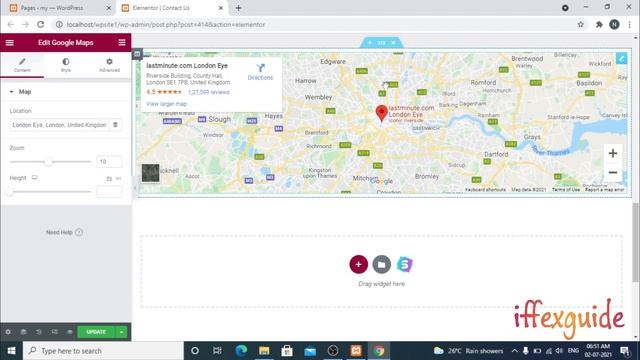This screenshot has height=360, width=640.
Task: Switch to satellite view thumbnail
Action: [x=151, y=173]
